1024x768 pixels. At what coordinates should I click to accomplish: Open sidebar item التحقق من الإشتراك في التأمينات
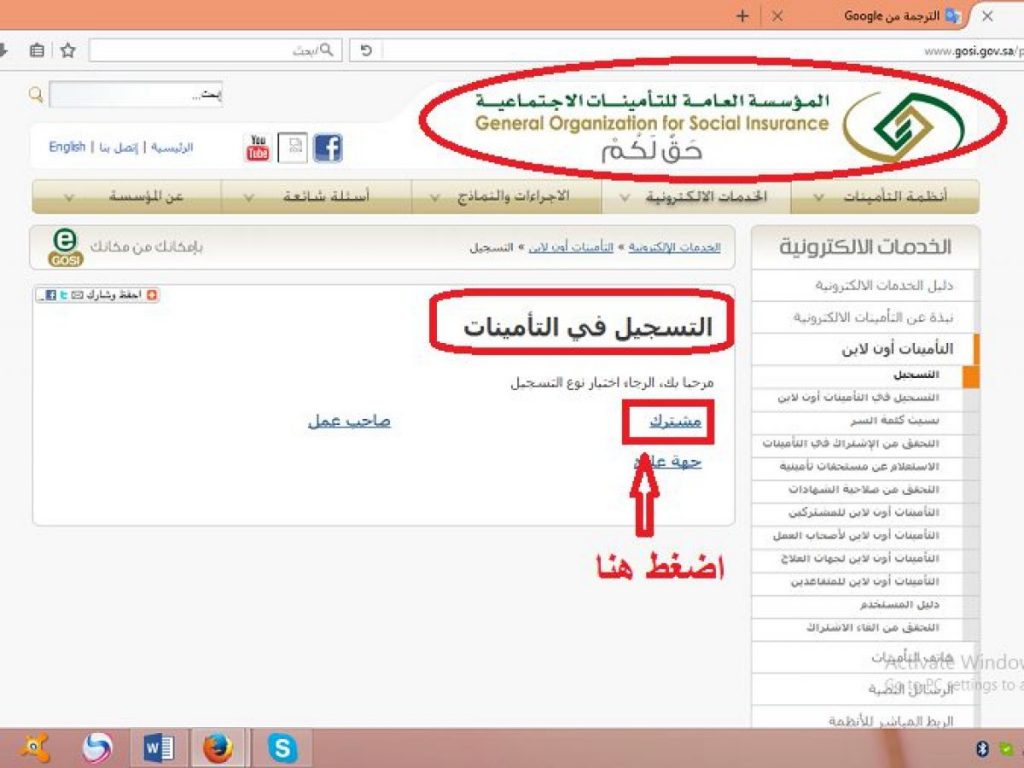click(851, 443)
